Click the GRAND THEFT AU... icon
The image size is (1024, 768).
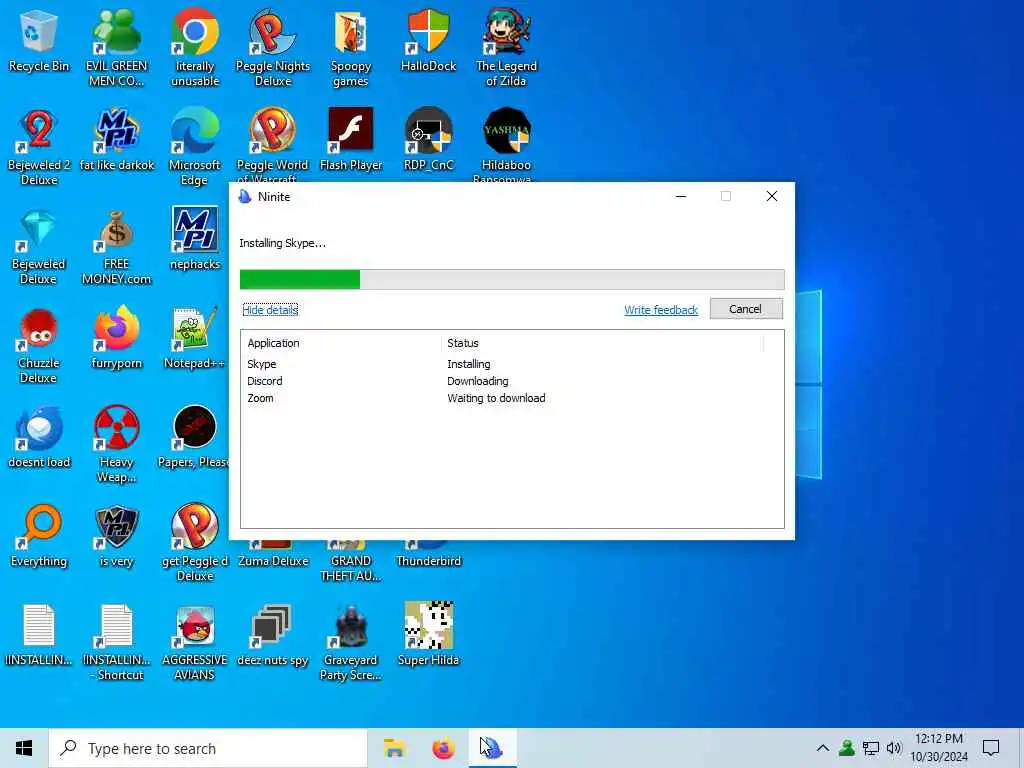tap(351, 562)
